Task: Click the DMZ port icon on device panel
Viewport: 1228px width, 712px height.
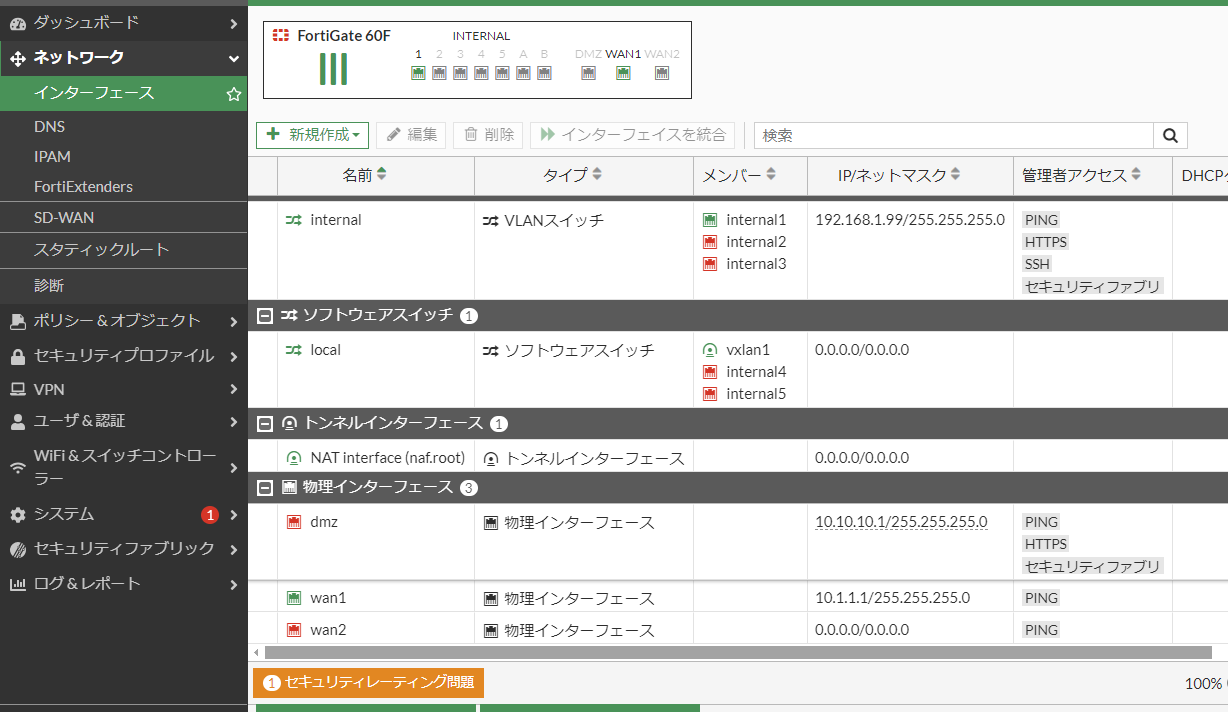Action: (x=588, y=73)
